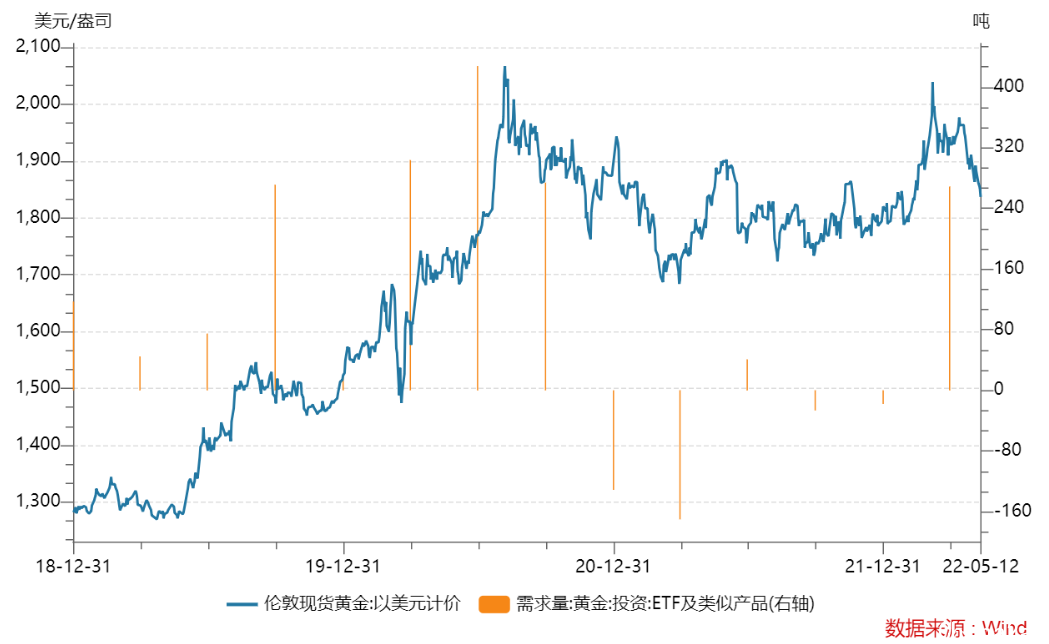Toggle the 伦敦现货黄金:以美元计价 legend label
This screenshot has height=644, width=1049.
(362, 604)
